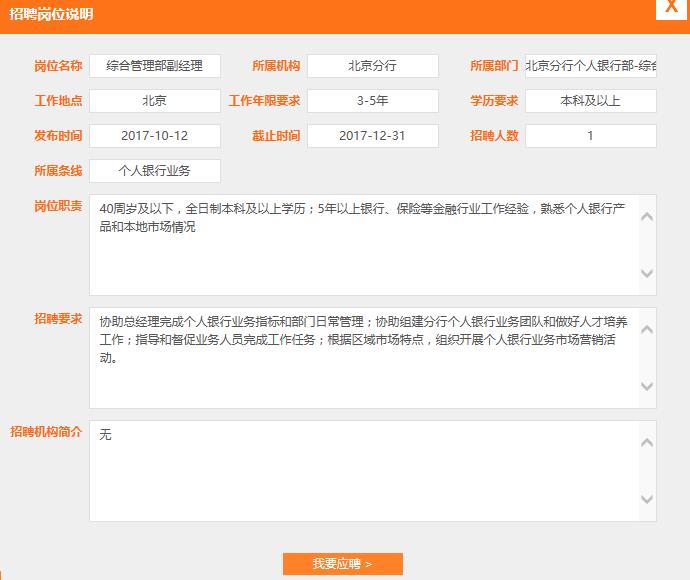Select the 招聘人数 field

(590, 136)
